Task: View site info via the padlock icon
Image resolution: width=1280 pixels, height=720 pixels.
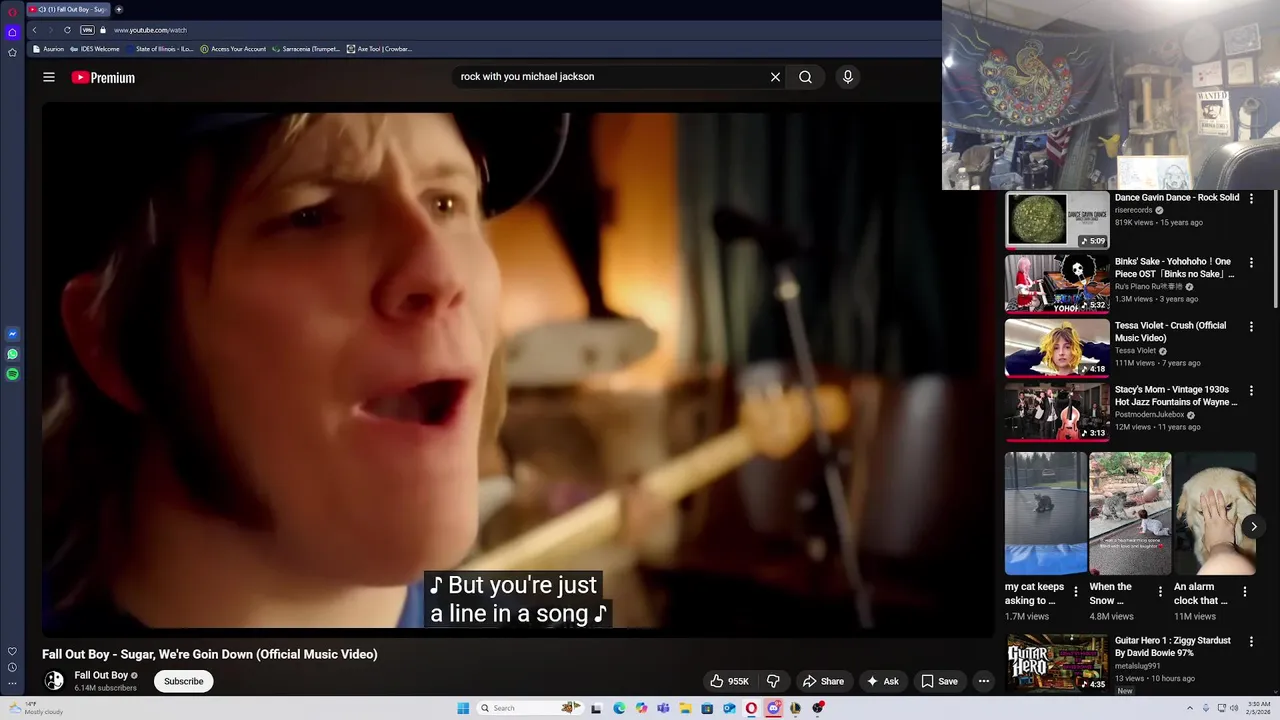Action: pyautogui.click(x=103, y=30)
